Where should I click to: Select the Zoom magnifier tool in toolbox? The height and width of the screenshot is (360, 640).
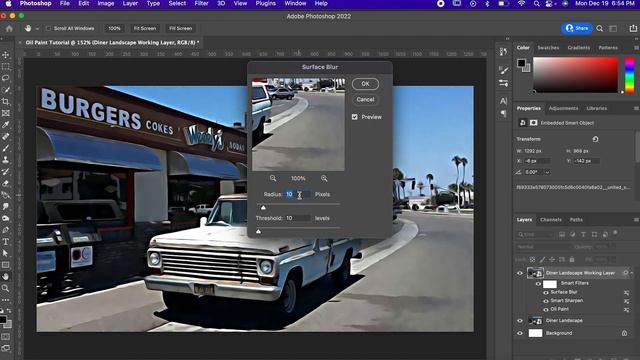pos(6,288)
